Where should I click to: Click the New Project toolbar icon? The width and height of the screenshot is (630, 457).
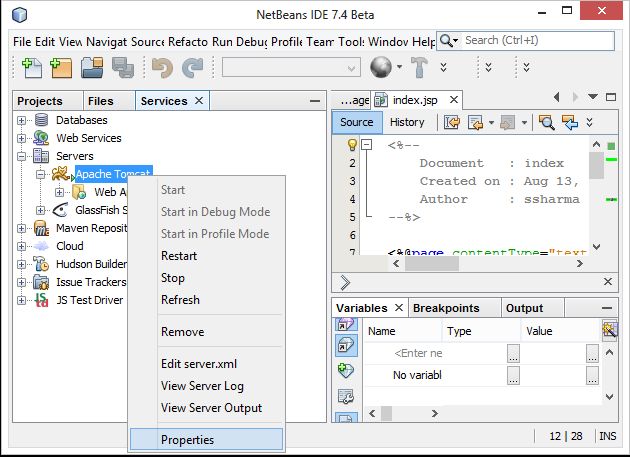tap(61, 68)
